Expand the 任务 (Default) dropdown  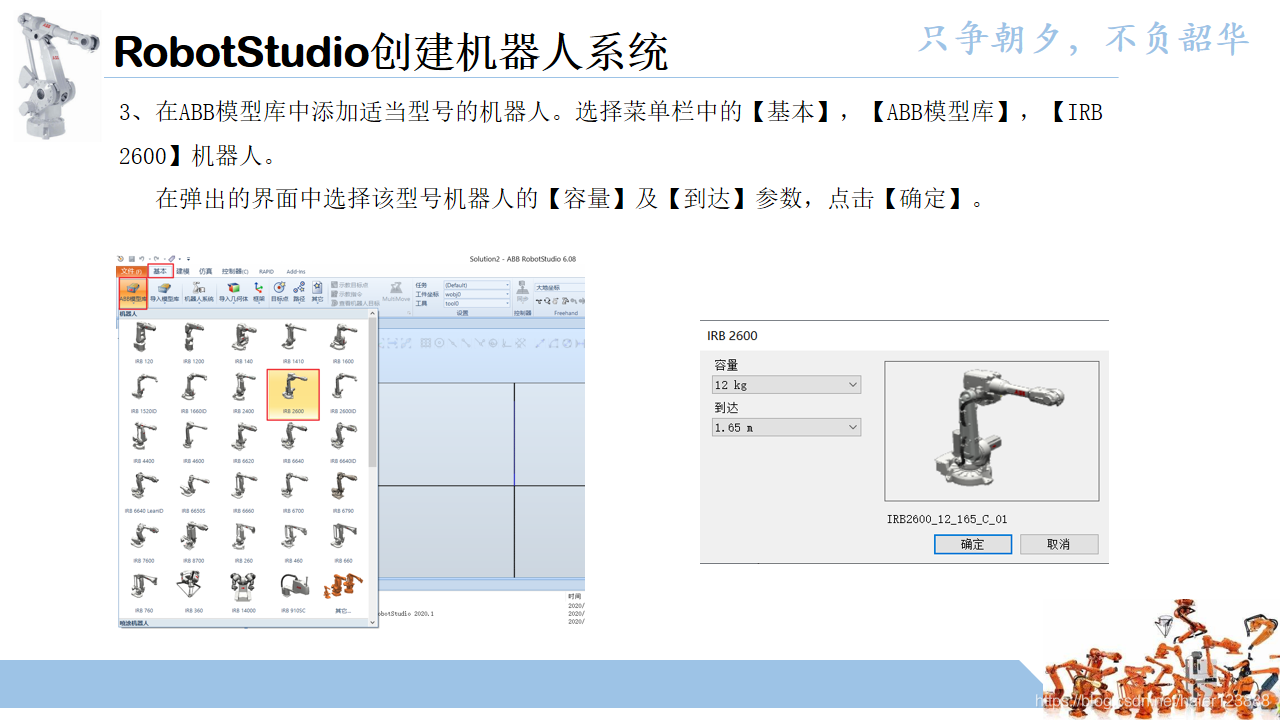477,285
